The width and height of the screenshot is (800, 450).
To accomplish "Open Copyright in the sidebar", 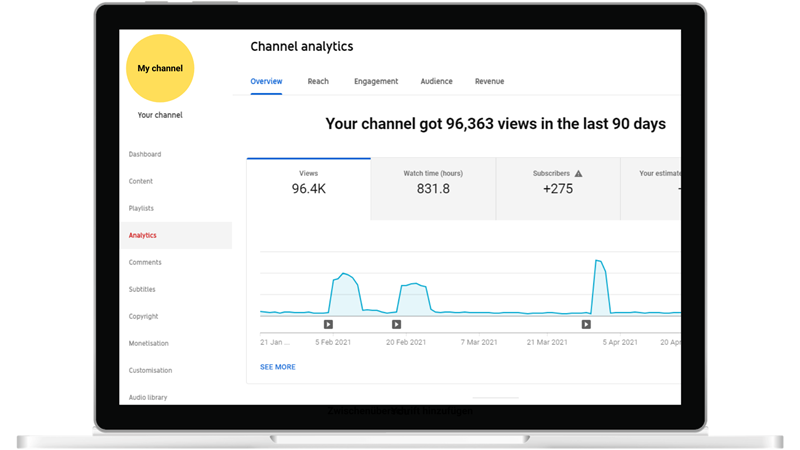I will [143, 316].
